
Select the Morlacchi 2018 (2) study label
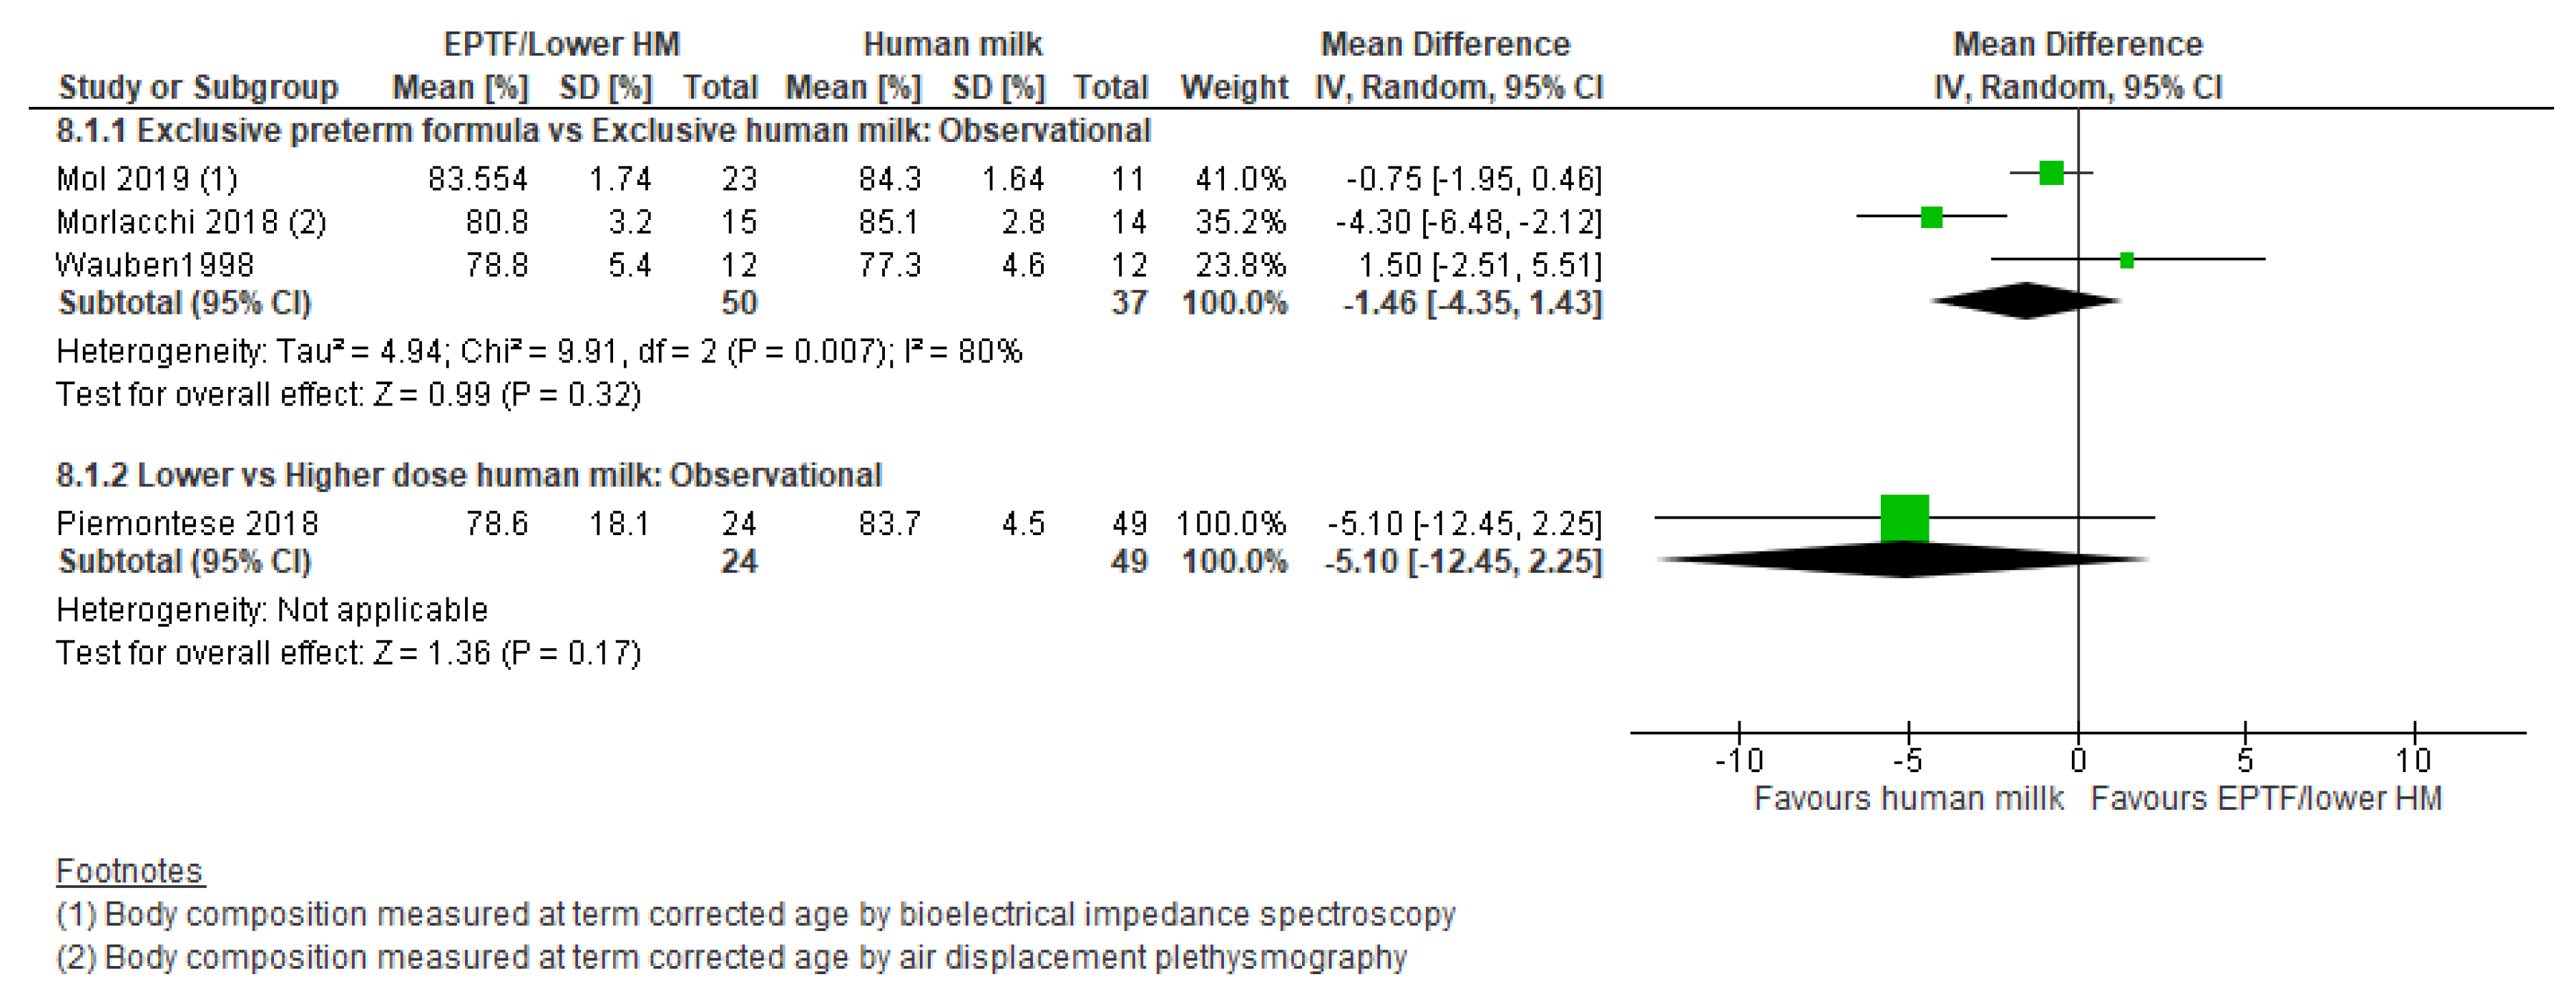[x=191, y=222]
